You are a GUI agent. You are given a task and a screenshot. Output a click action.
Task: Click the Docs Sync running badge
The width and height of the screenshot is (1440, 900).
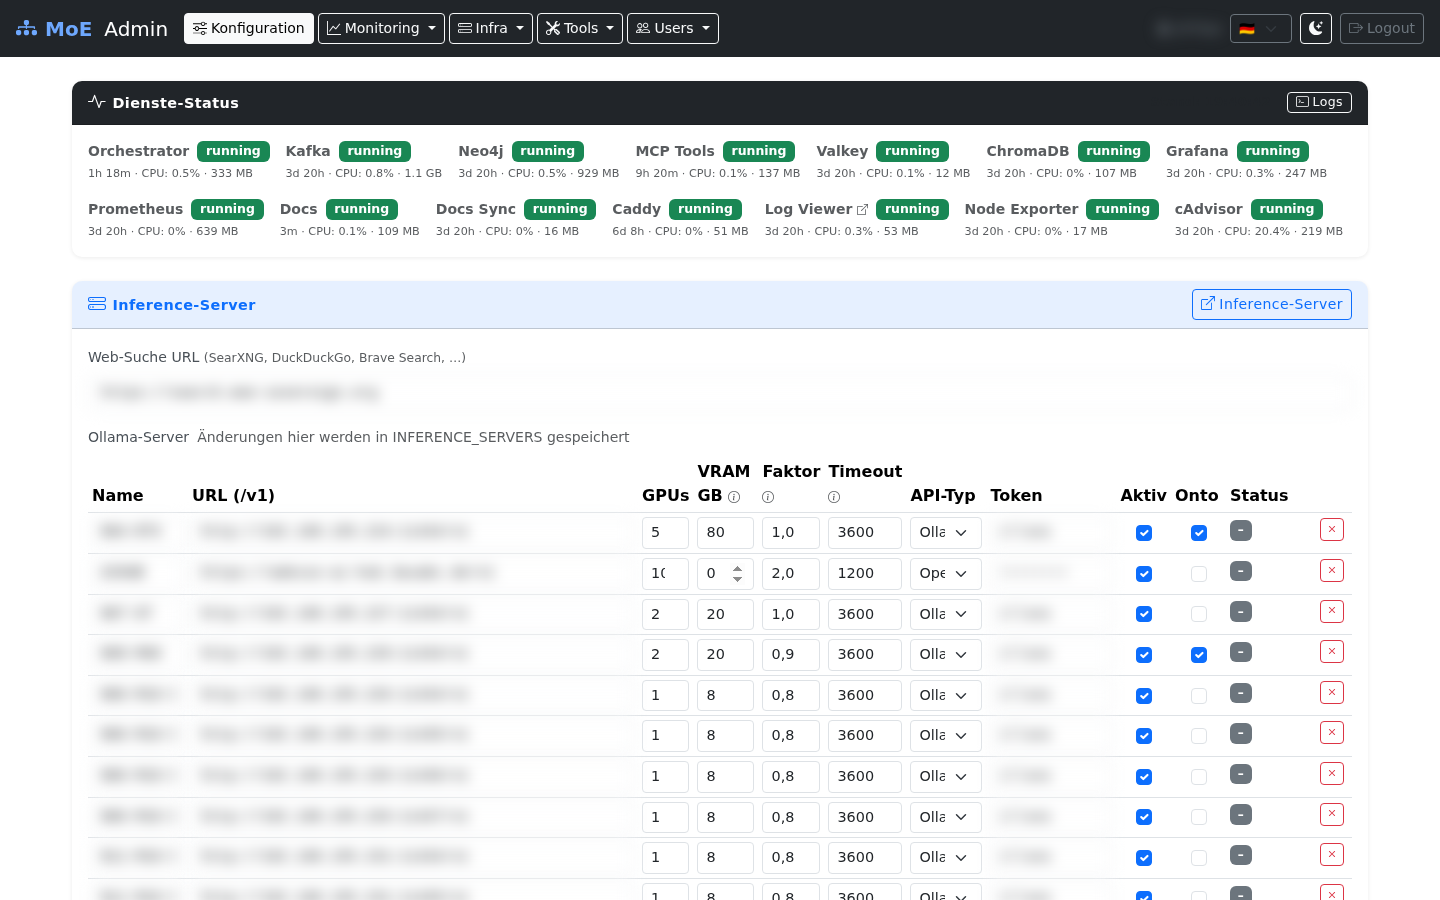pos(560,209)
